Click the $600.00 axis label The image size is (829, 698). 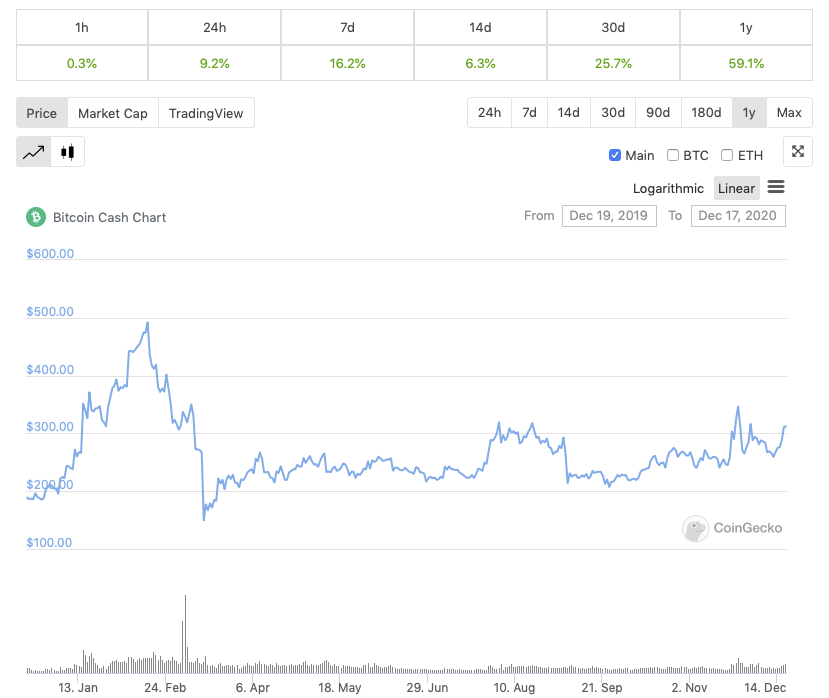[x=50, y=253]
